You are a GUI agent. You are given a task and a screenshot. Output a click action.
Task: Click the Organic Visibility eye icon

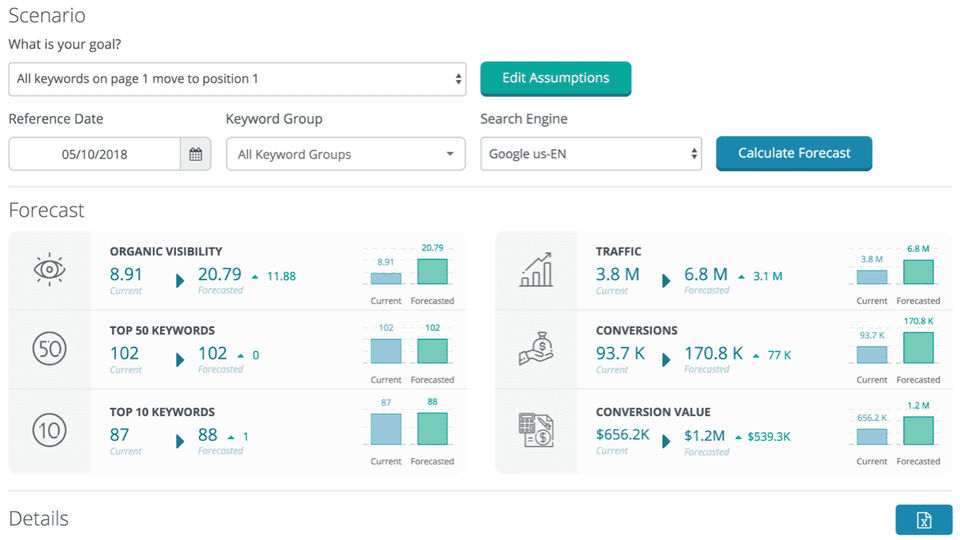coord(49,270)
